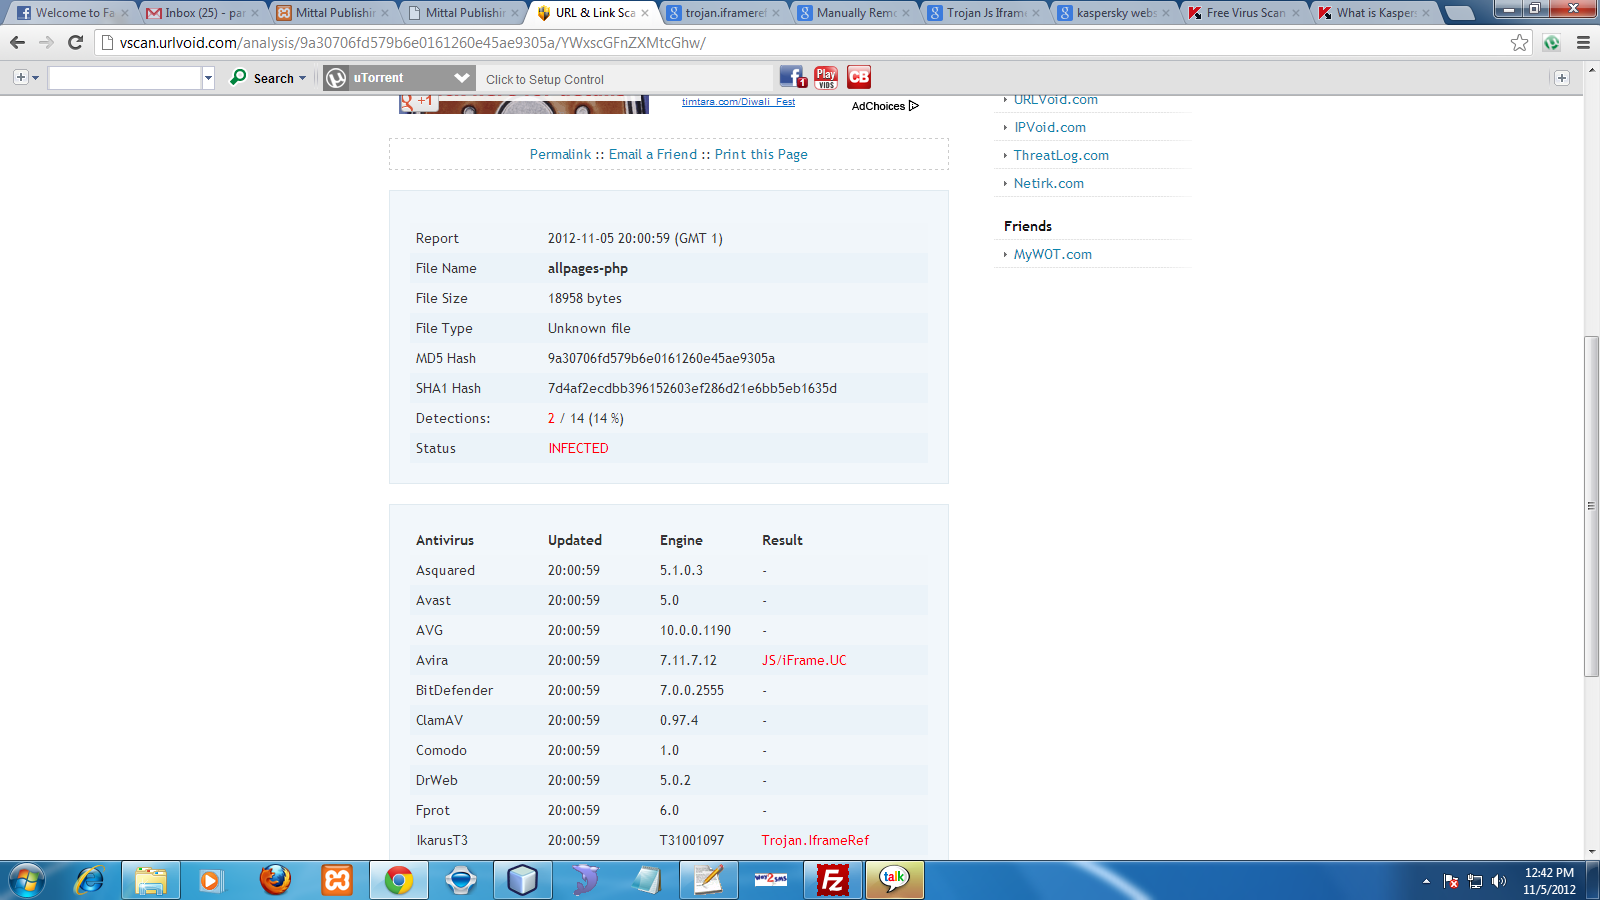Screen dimensions: 1600x900
Task: Click the toolbar search input field
Action: [125, 78]
